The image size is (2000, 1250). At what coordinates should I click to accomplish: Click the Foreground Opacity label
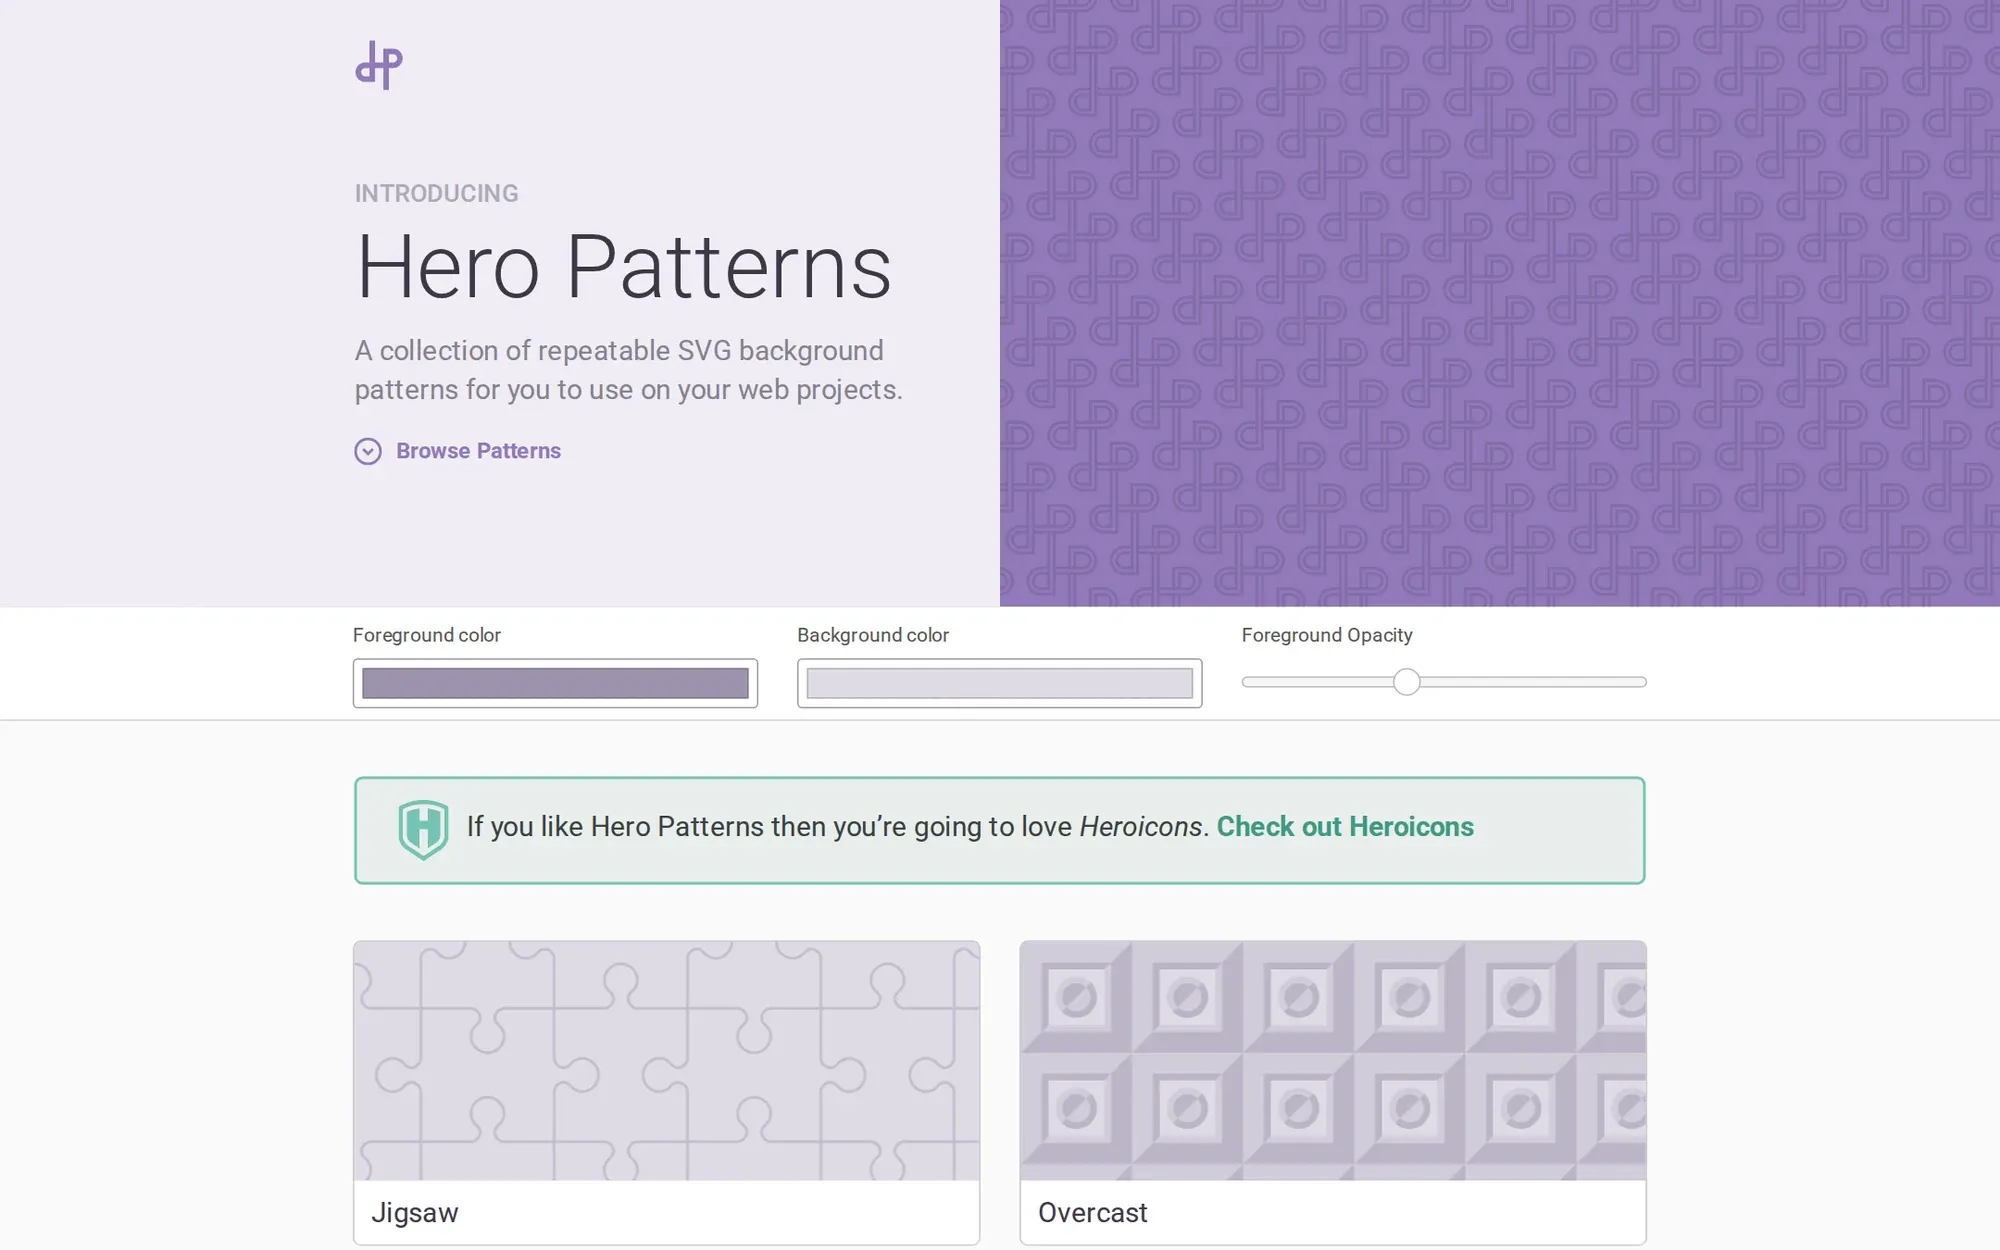pos(1327,635)
